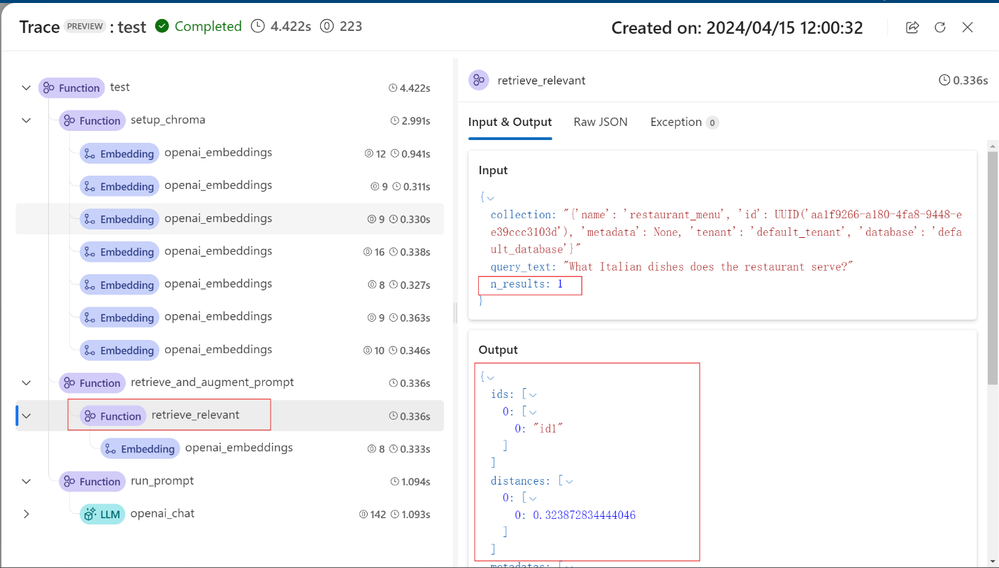This screenshot has height=568, width=999.
Task: Collapse the nested 0 array under ids
Action: point(533,412)
